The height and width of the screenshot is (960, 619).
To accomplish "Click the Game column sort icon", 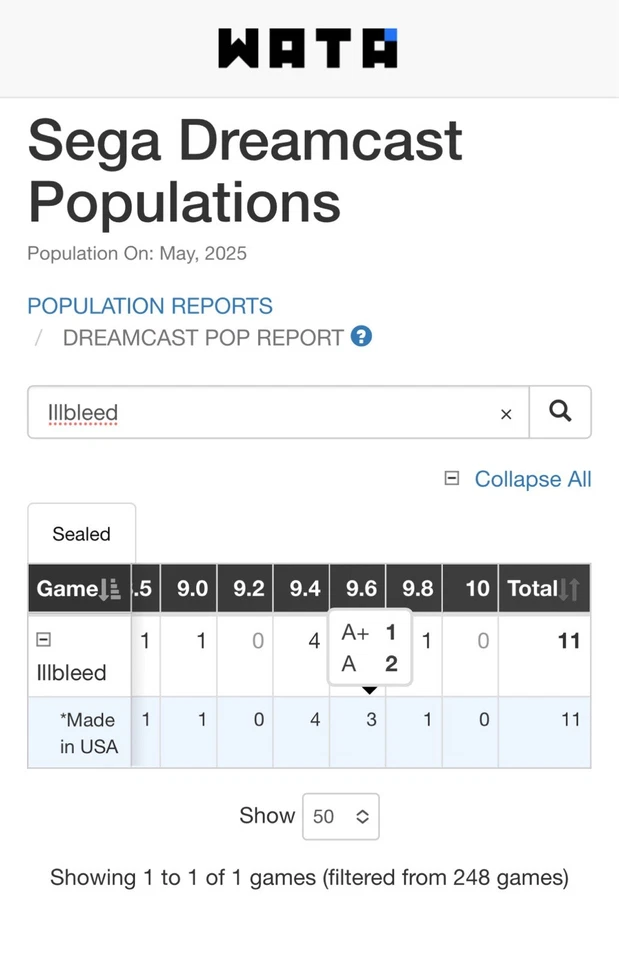I will pos(111,589).
